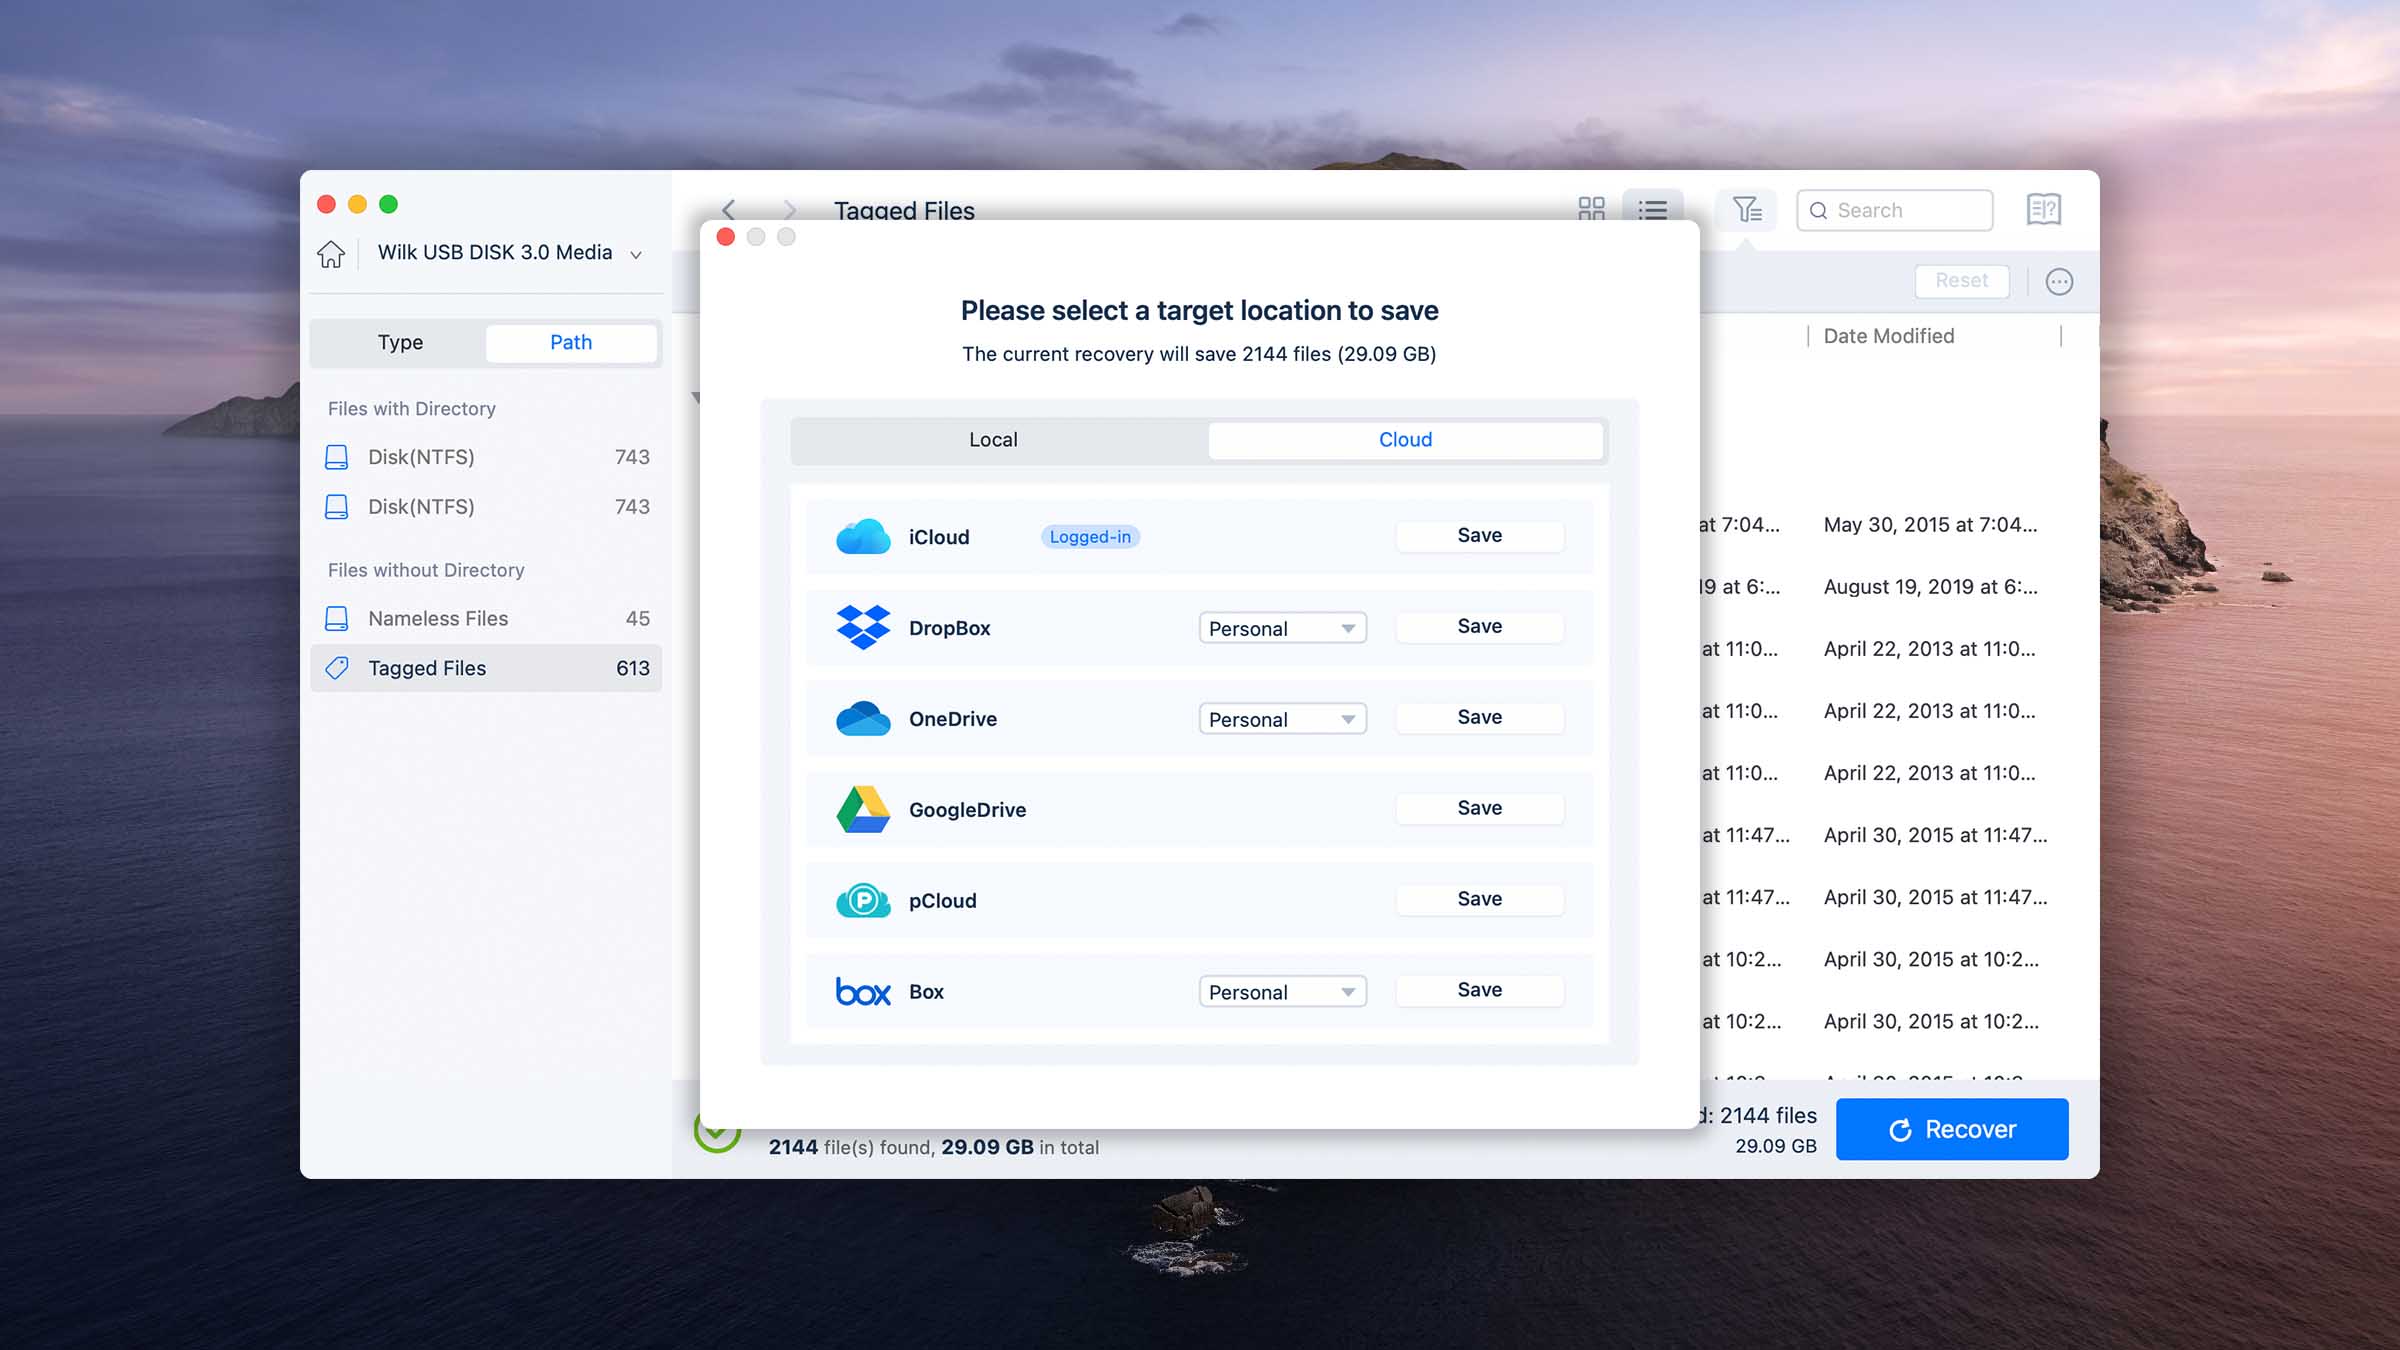Select Tagged Files in sidebar
Screen dimensions: 2400x1350
click(x=487, y=668)
